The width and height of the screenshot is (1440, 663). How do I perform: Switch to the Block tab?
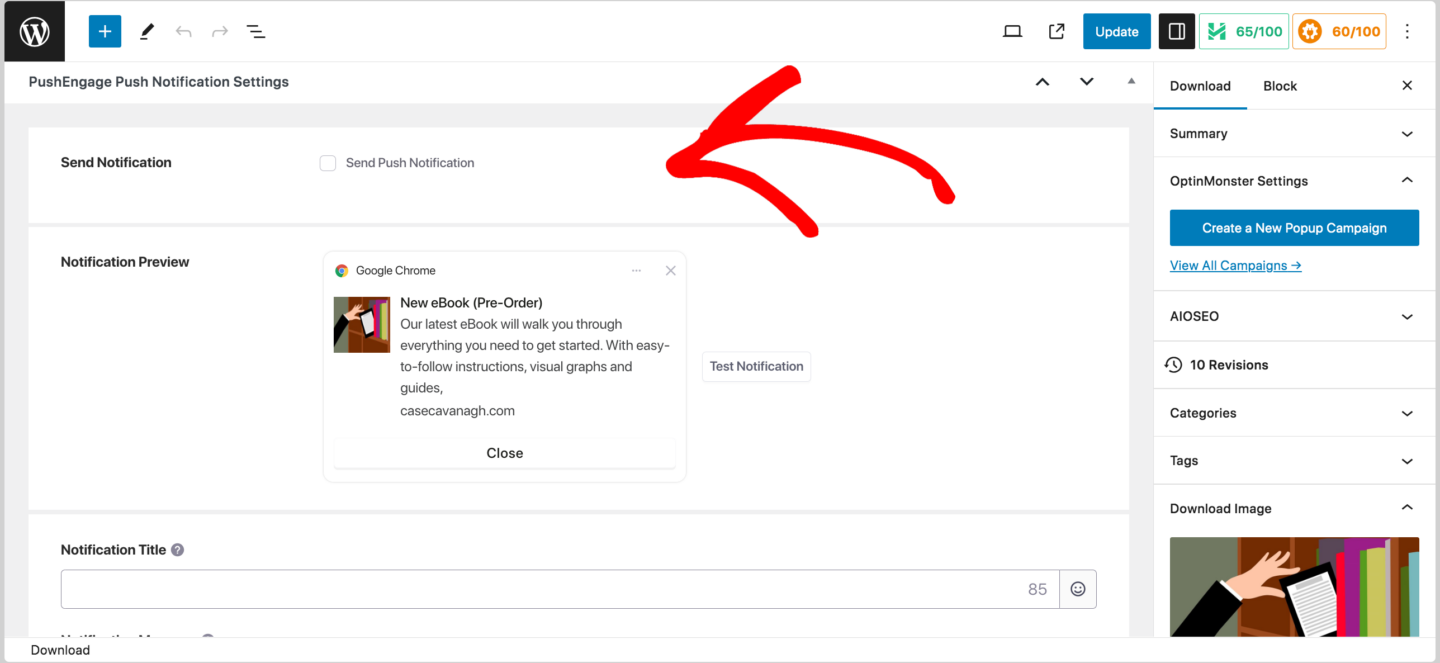1280,85
